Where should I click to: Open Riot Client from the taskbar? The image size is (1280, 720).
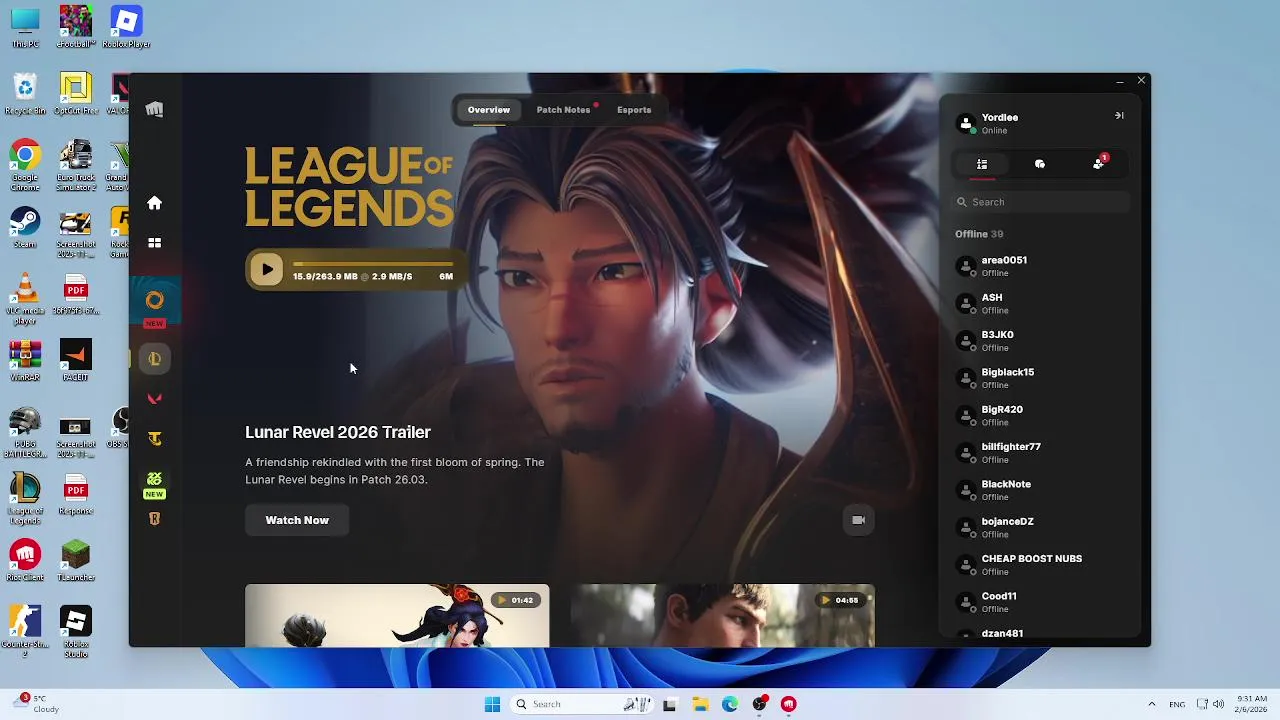(x=789, y=704)
